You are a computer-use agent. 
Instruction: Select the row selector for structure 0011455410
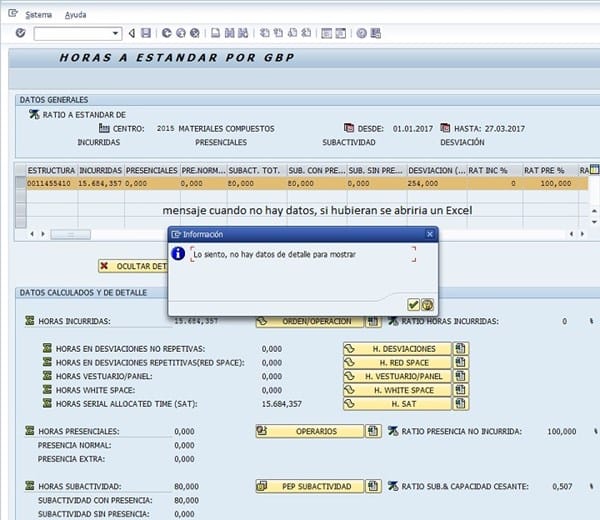click(20, 183)
